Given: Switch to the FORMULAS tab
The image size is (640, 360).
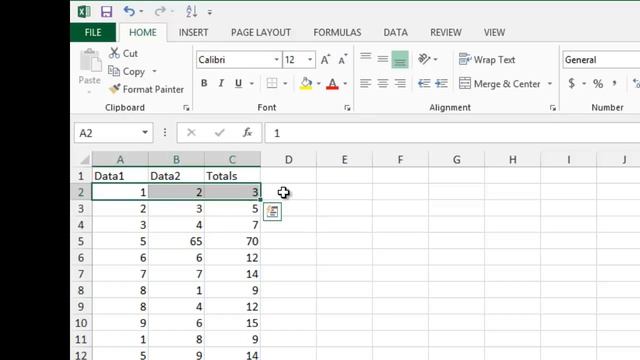Looking at the screenshot, I should (337, 33).
